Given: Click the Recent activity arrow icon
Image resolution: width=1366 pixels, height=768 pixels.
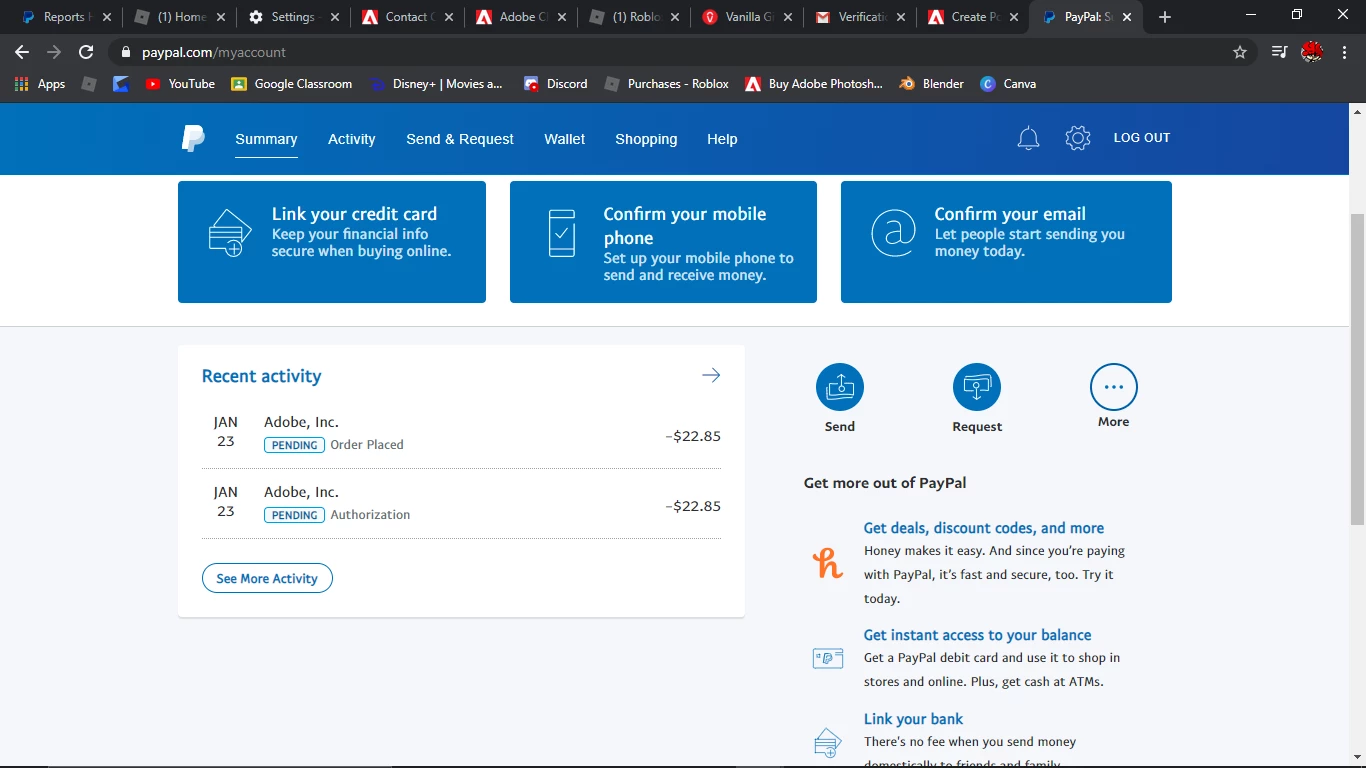Looking at the screenshot, I should 711,375.
